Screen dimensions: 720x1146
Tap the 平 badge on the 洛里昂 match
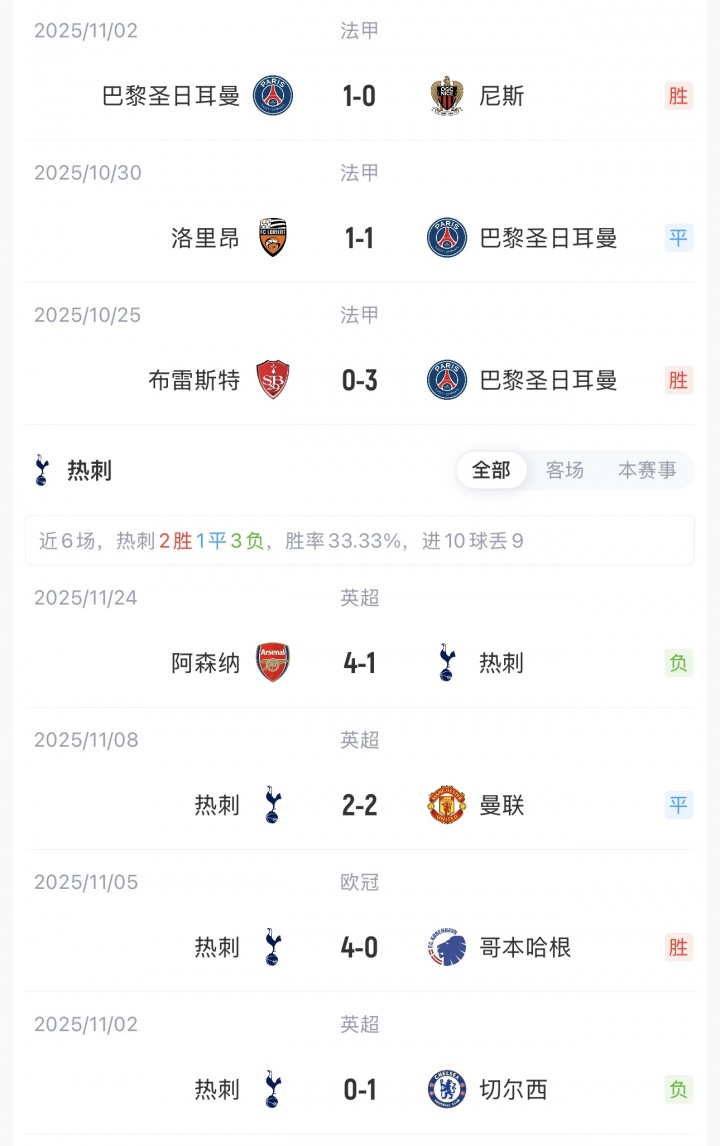click(x=679, y=238)
